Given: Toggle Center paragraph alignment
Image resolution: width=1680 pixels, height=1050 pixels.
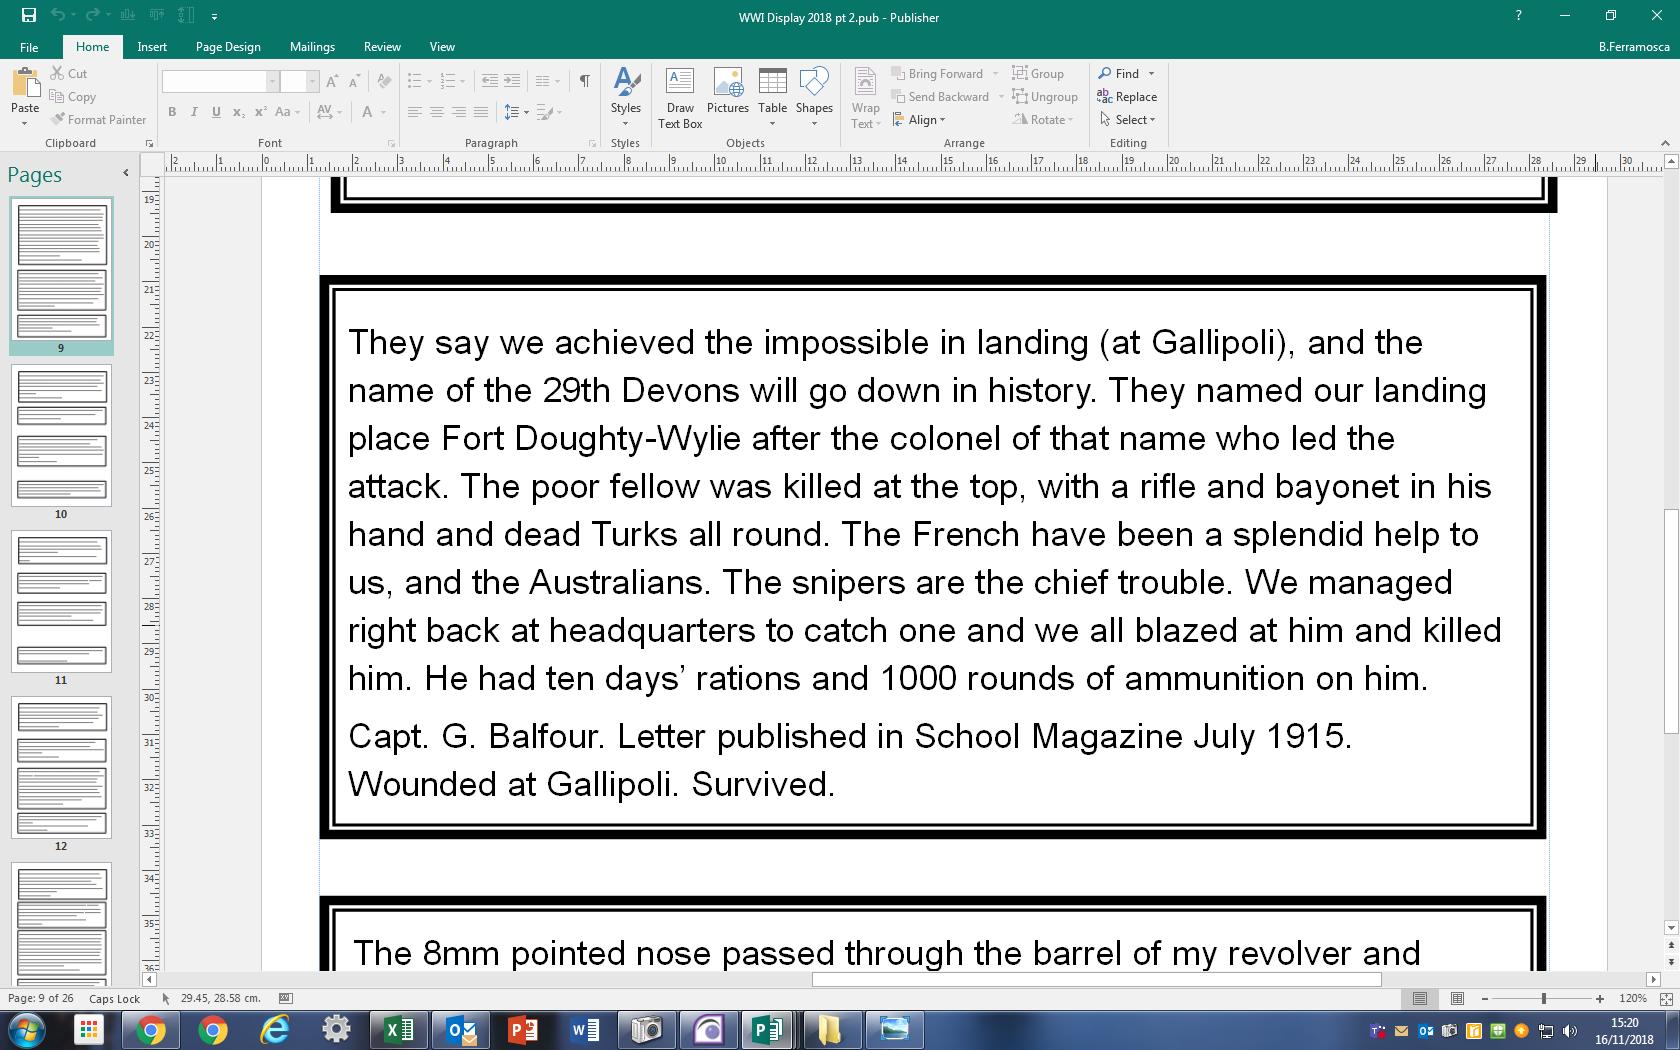Looking at the screenshot, I should tap(437, 112).
